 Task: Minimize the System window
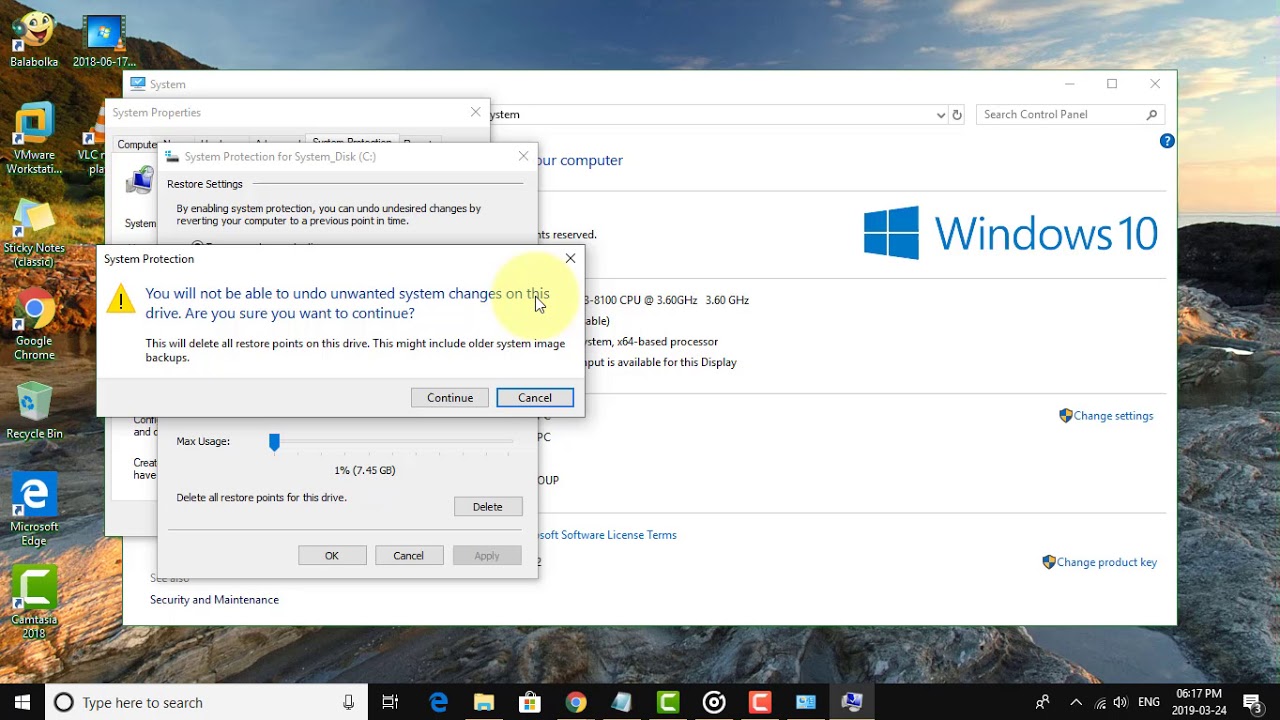click(x=1069, y=84)
